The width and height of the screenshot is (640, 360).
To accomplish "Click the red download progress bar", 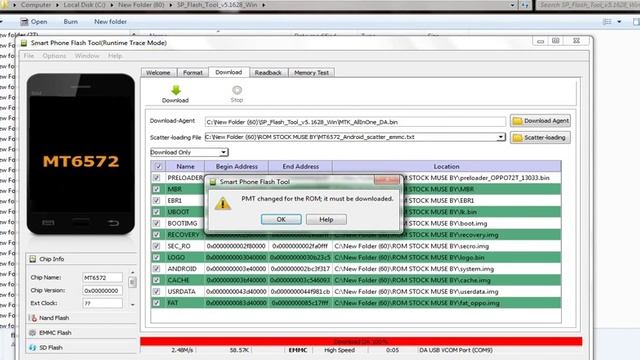I will [x=361, y=342].
